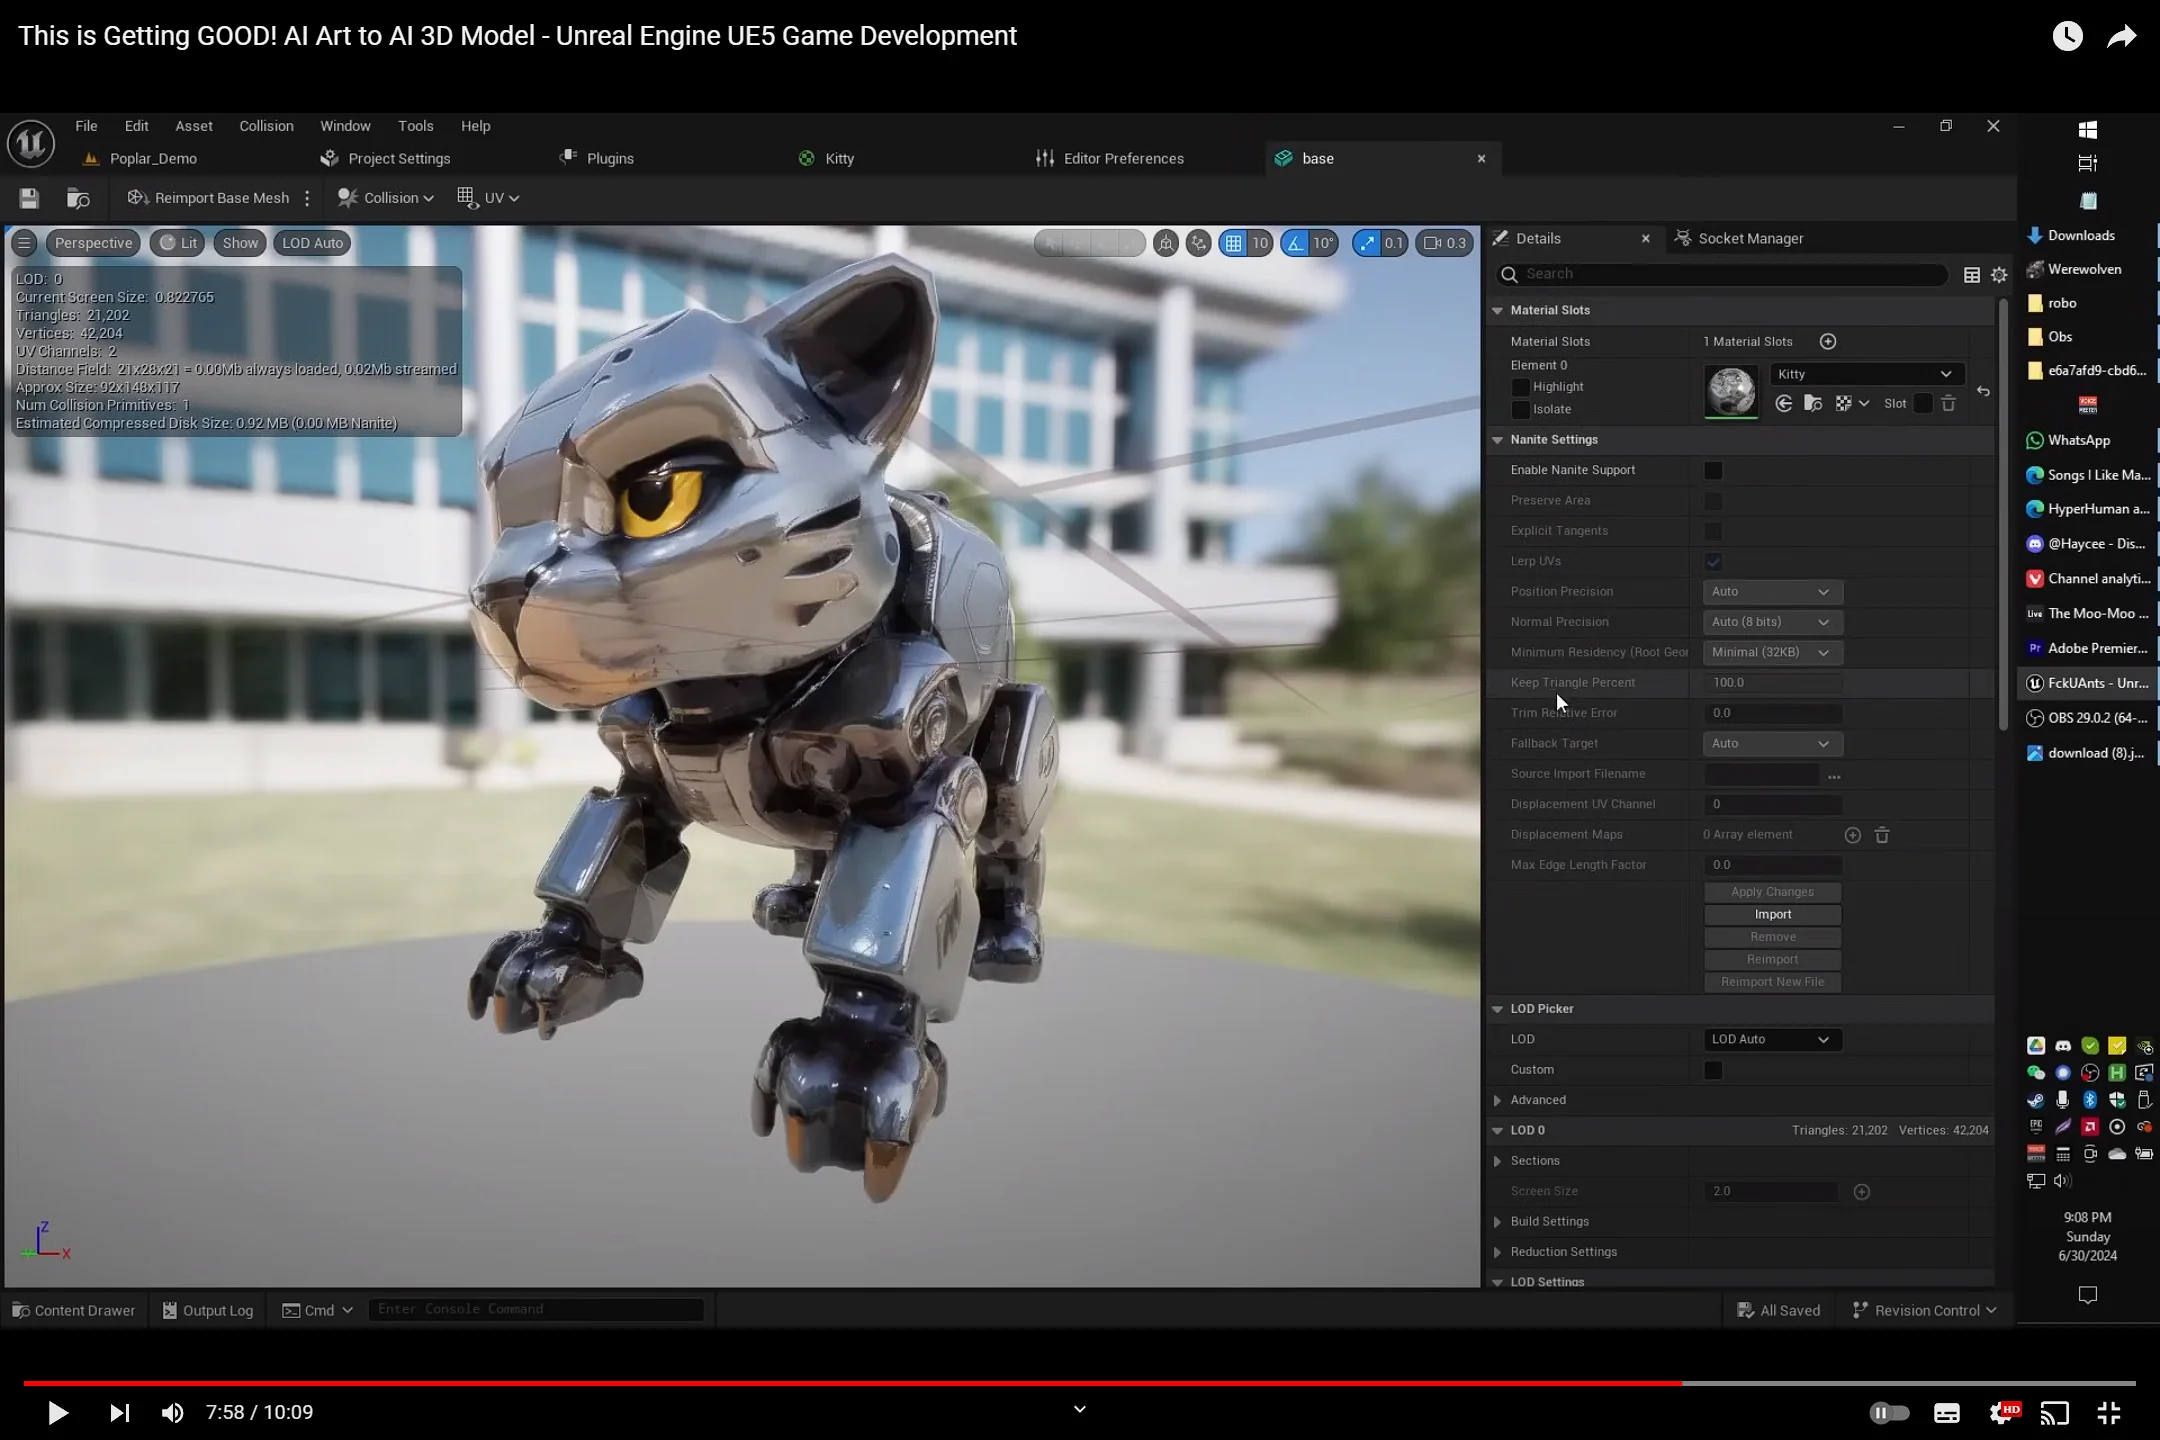Click the camera speed icon
The width and height of the screenshot is (2160, 1440).
coord(1432,243)
